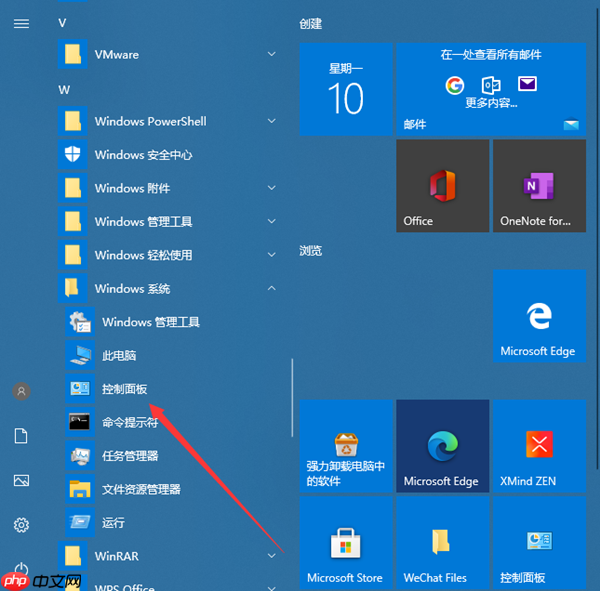Click the app list scrollbar thumb
Image resolution: width=600 pixels, height=591 pixels.
point(292,397)
